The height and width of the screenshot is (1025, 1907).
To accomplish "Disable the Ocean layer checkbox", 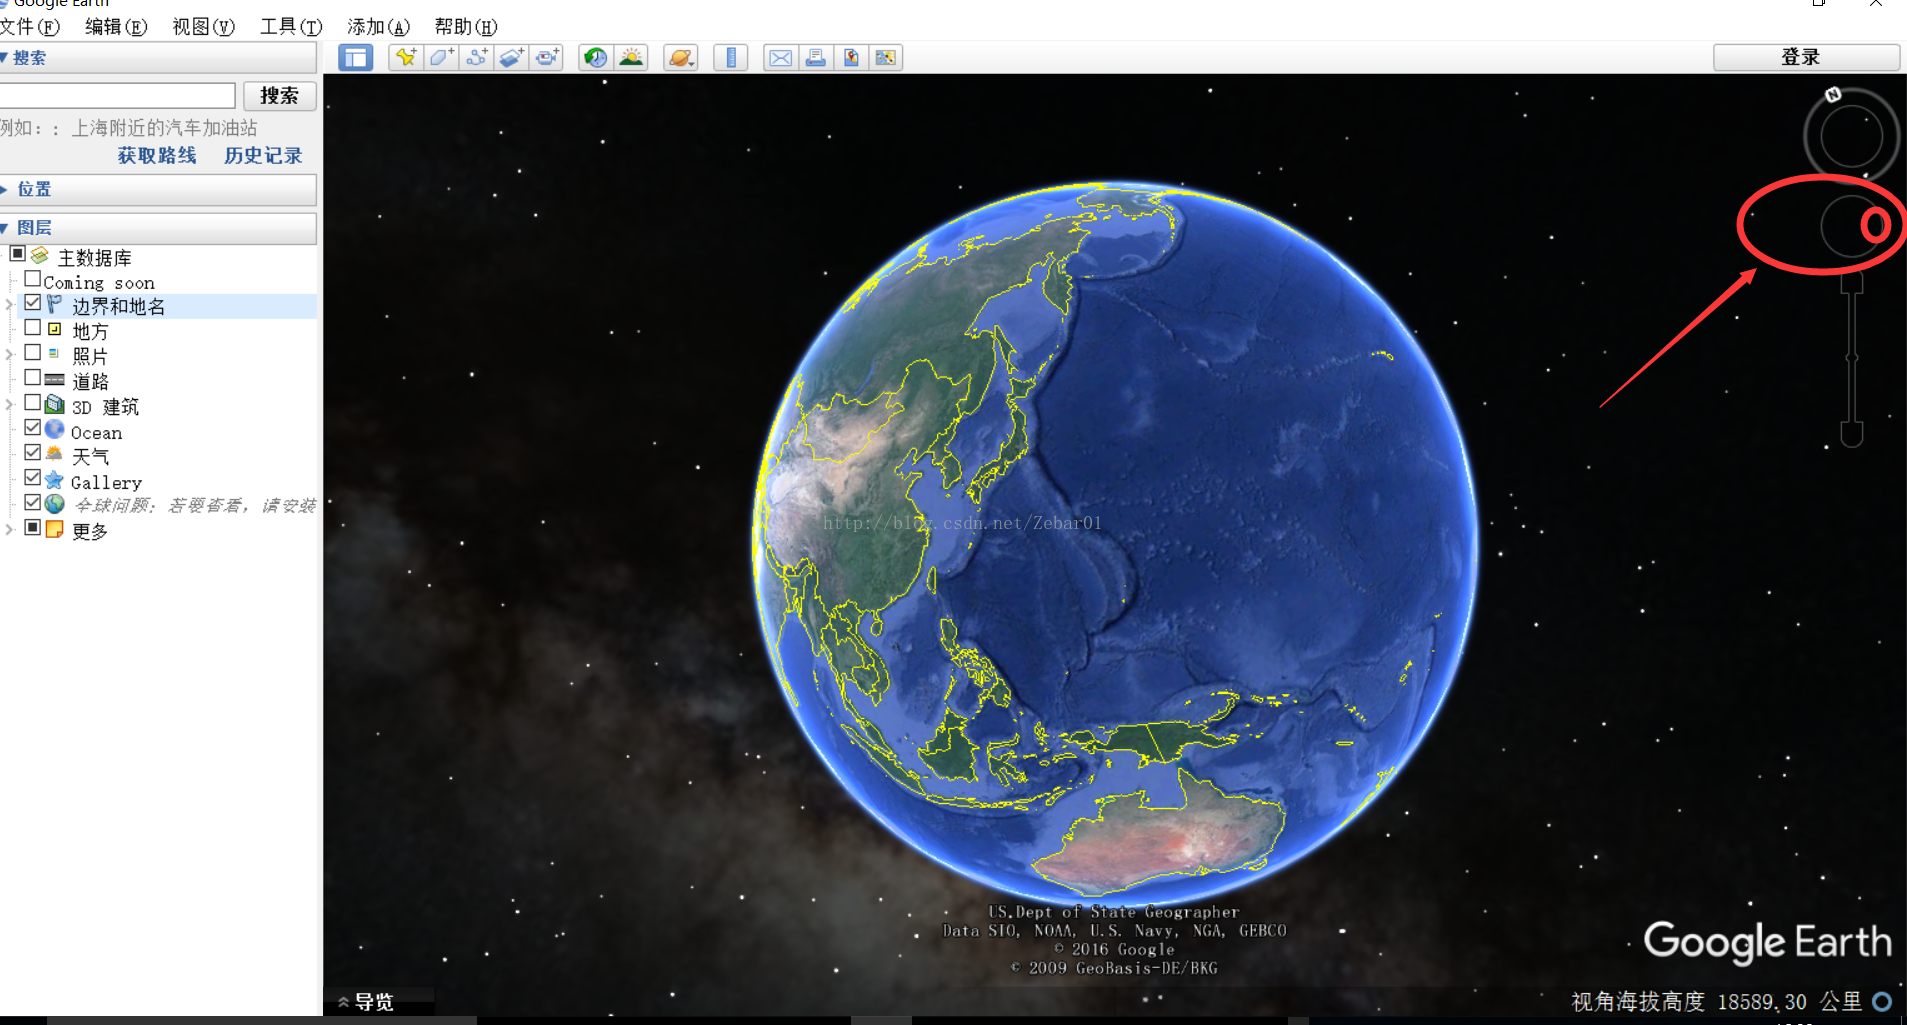I will [x=33, y=428].
